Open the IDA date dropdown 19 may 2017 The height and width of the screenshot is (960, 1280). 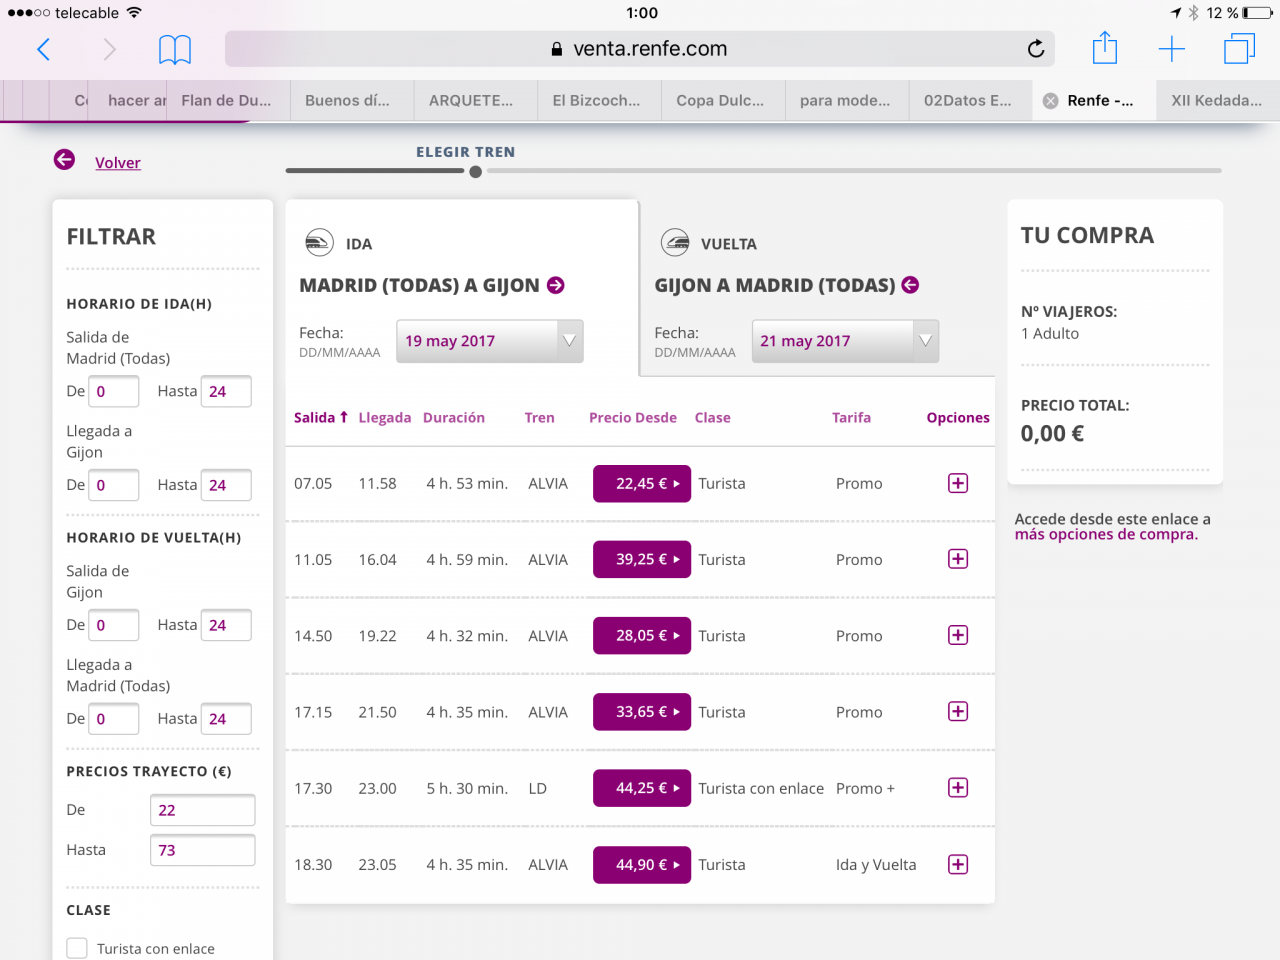(490, 341)
